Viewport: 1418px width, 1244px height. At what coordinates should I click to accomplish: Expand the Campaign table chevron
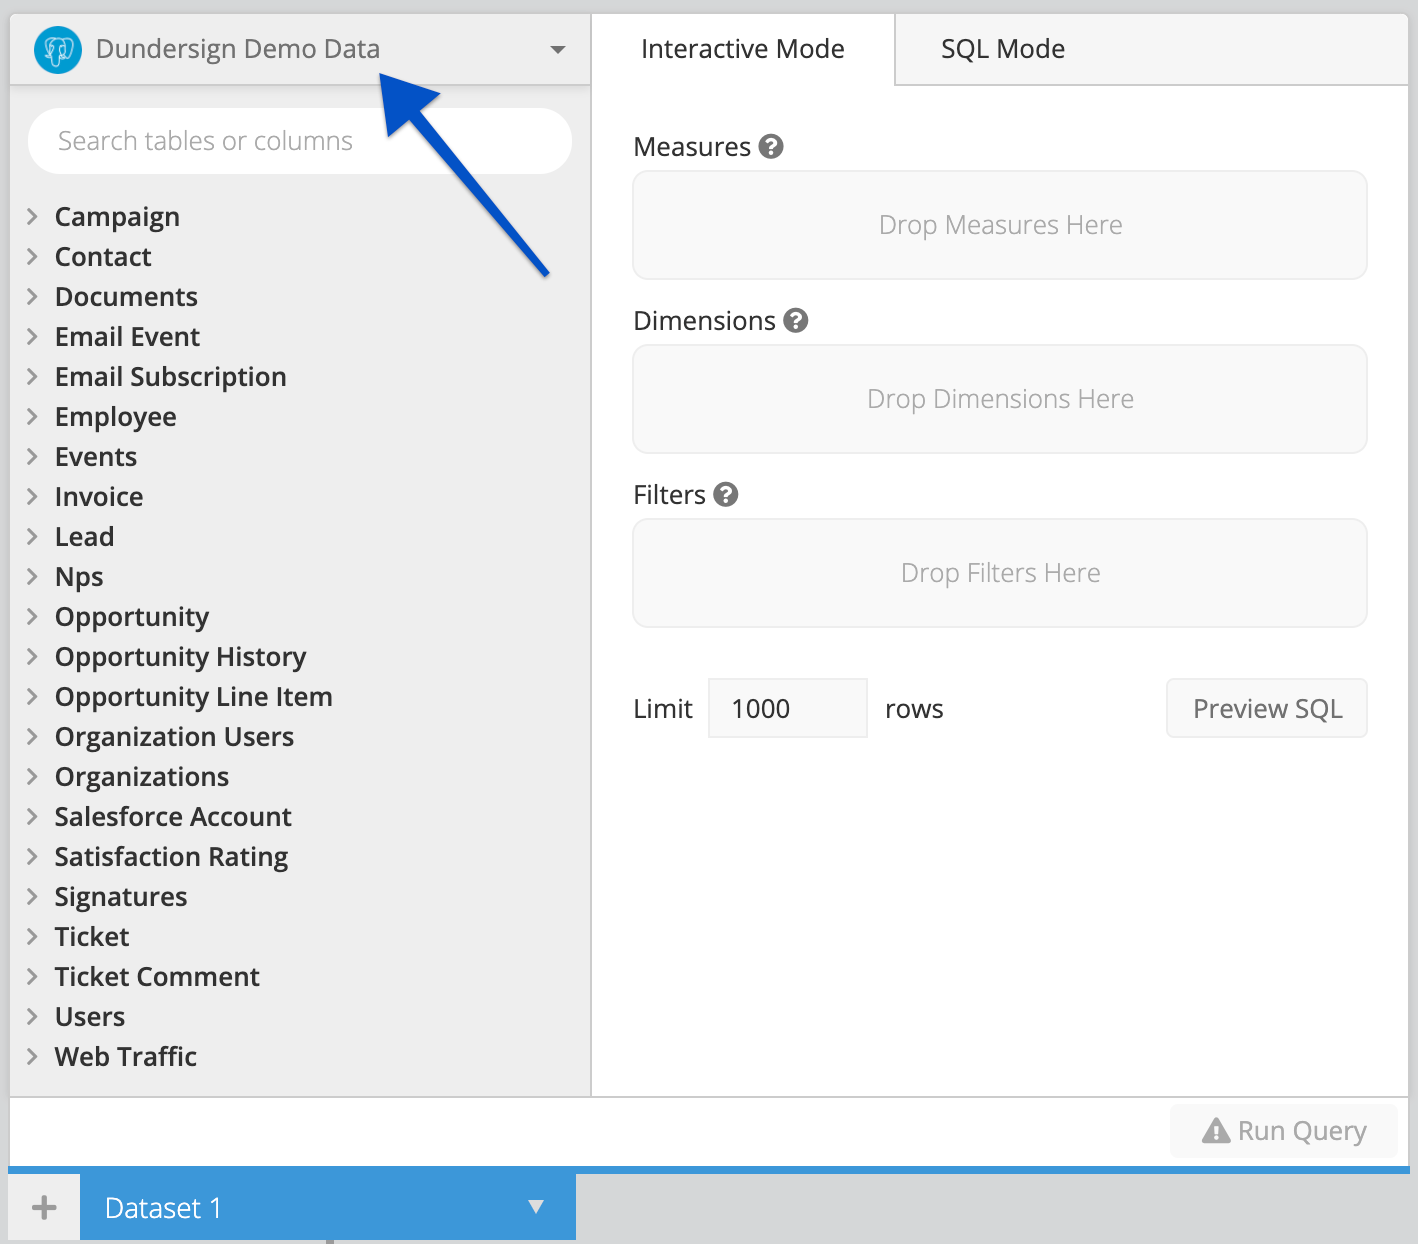click(x=32, y=216)
